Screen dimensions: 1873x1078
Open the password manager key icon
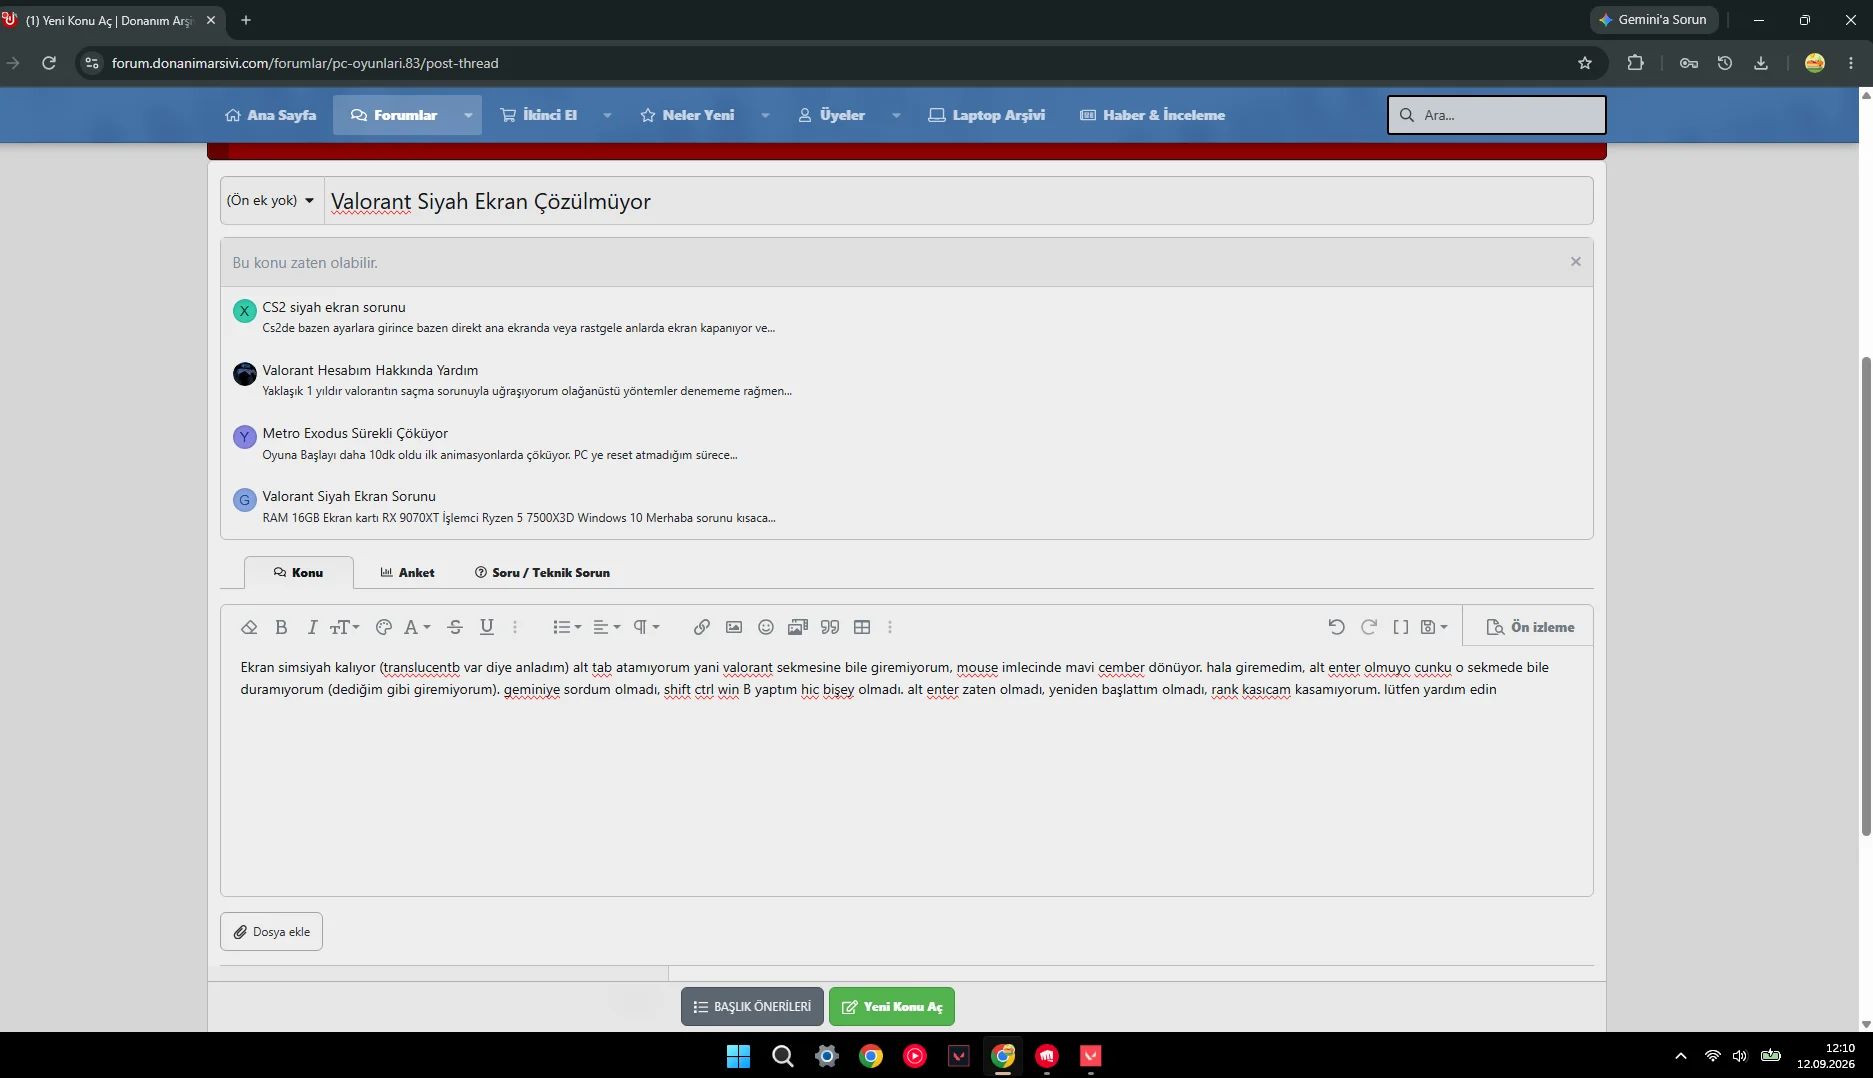(1689, 63)
